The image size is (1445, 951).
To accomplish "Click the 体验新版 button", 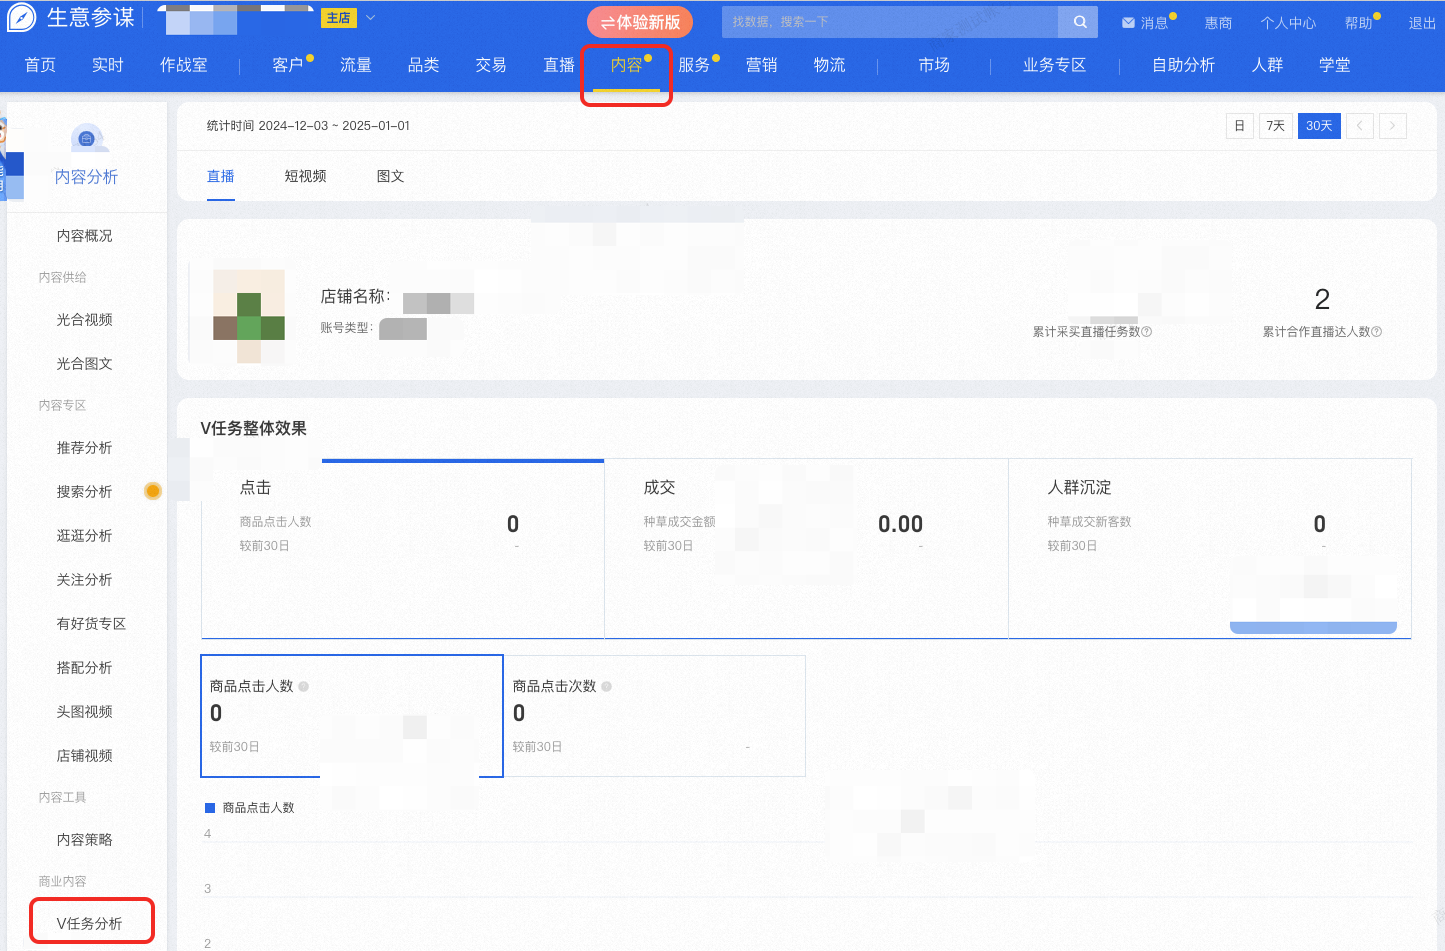I will pos(640,22).
